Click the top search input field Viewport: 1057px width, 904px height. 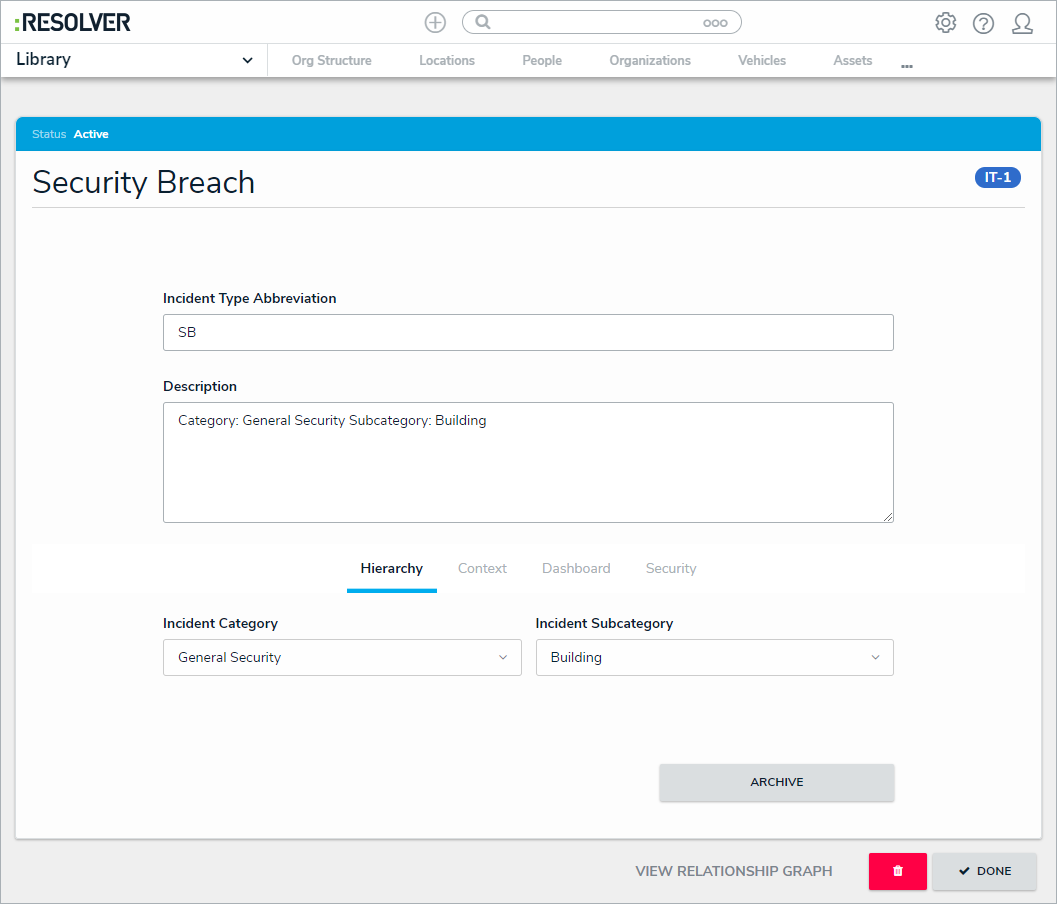(601, 22)
